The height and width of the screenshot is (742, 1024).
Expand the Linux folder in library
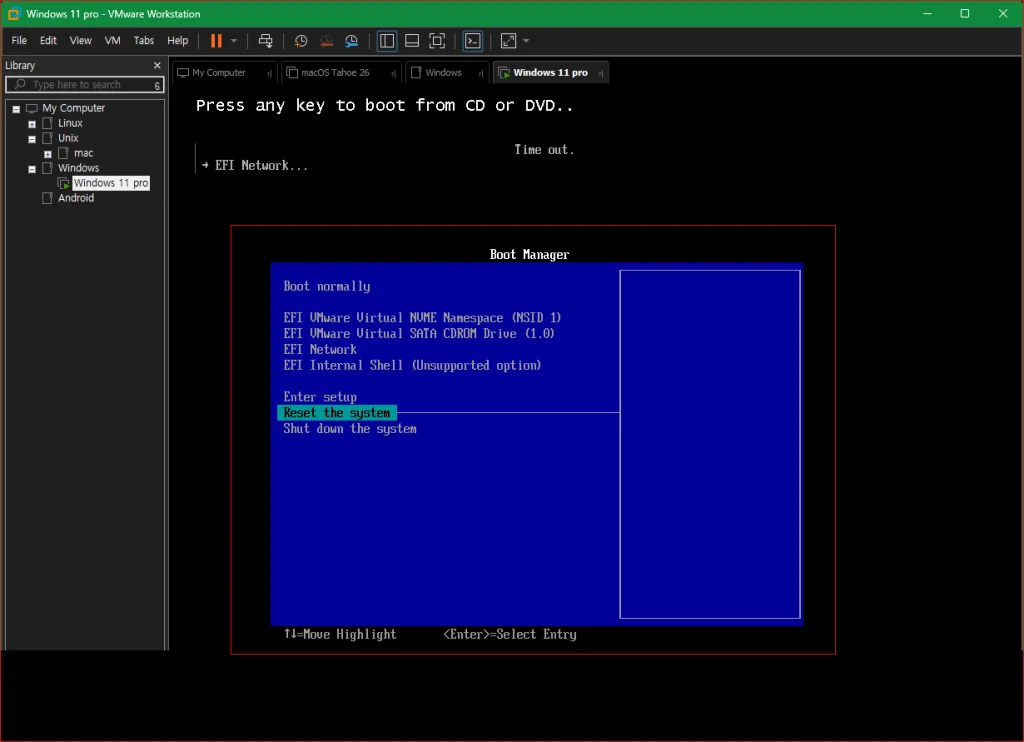32,123
